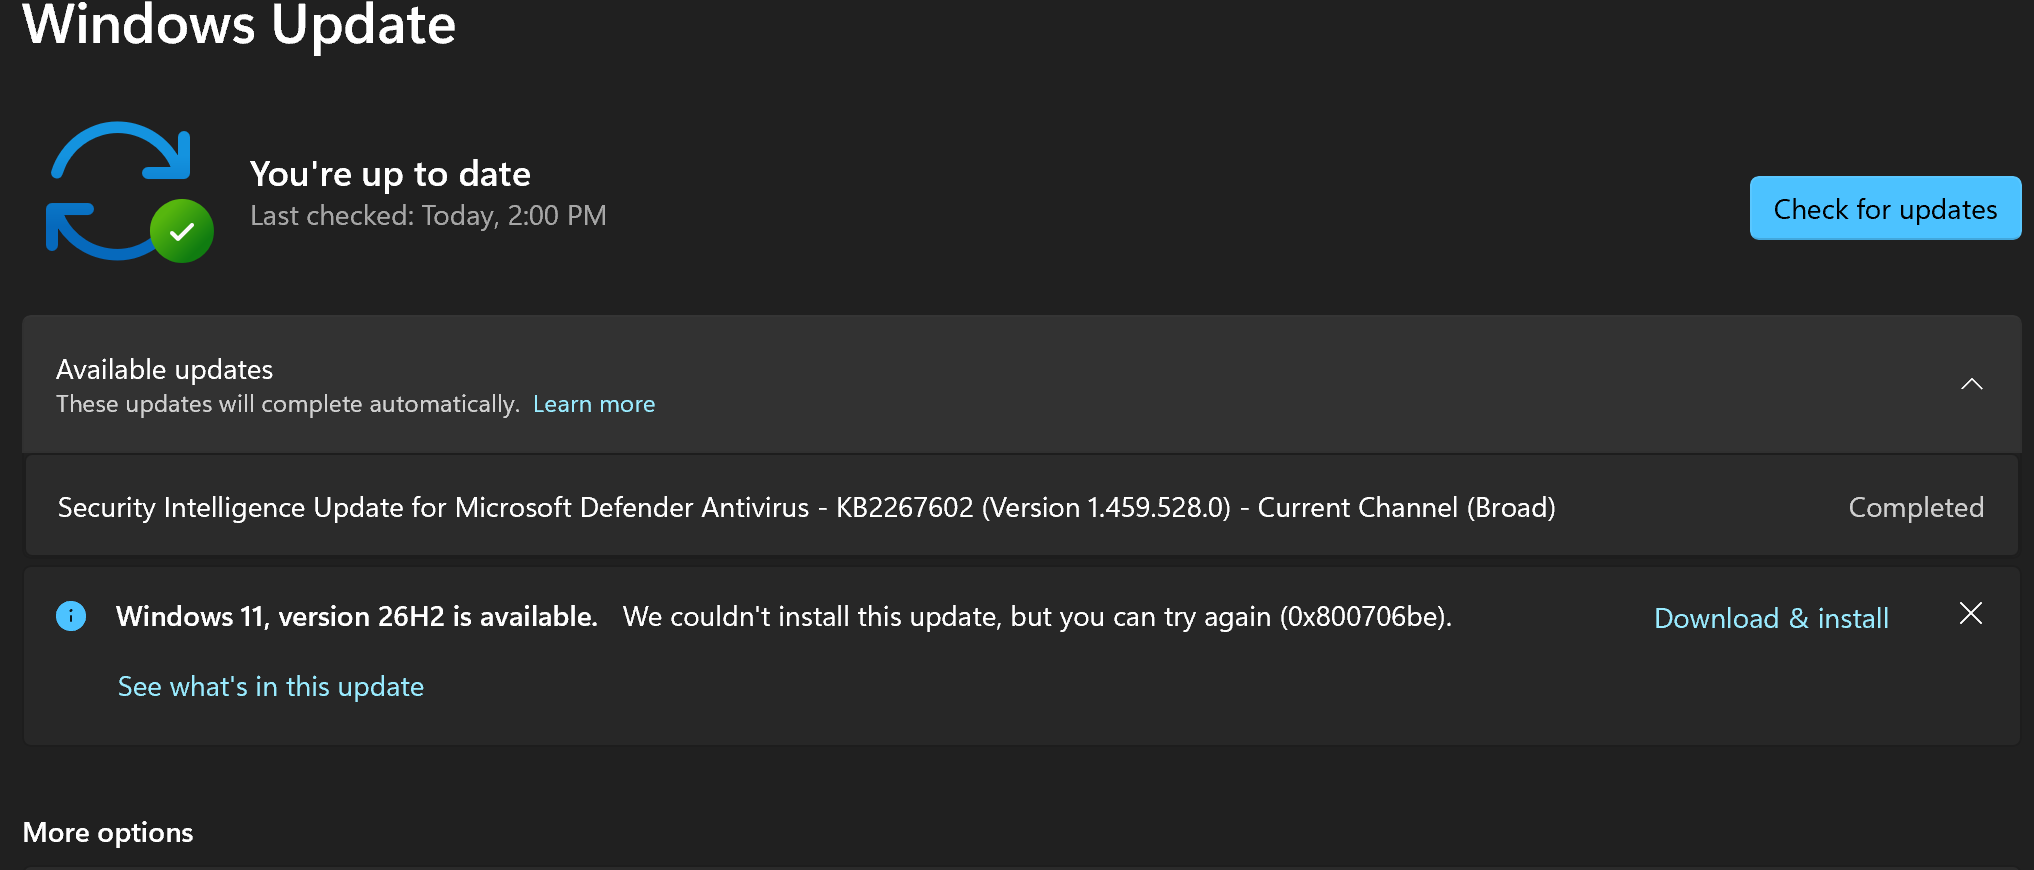Click Windows 11, version 26H2 is available text
2034x870 pixels.
point(356,617)
